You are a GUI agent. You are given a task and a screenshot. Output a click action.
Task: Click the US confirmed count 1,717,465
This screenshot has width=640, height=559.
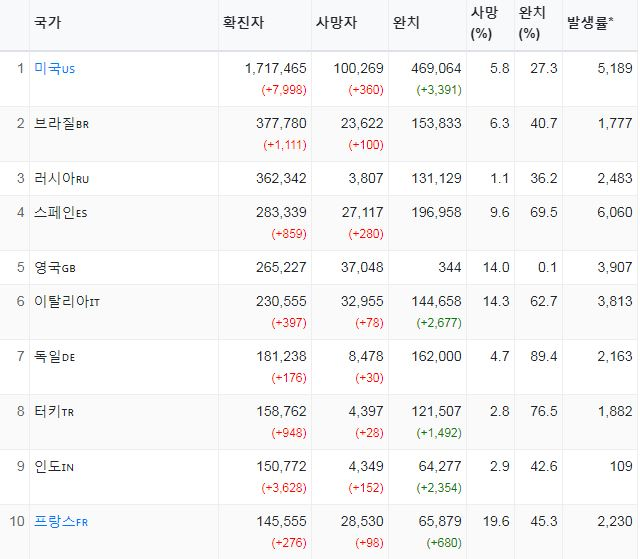click(x=275, y=68)
